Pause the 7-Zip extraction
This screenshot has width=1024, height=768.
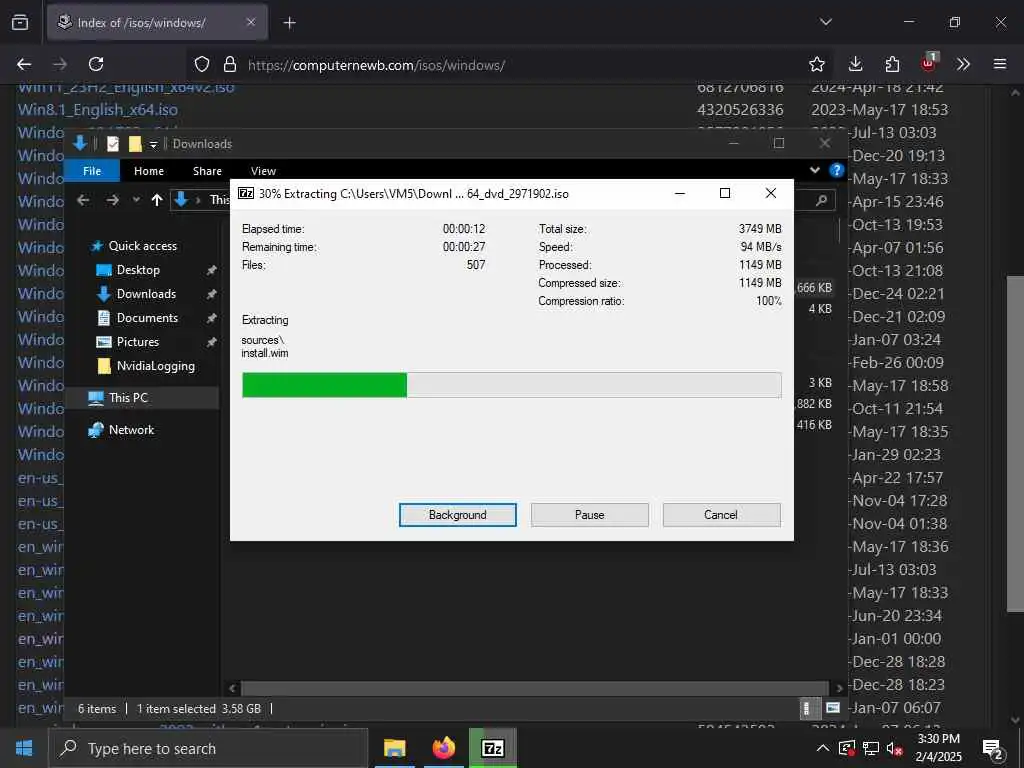coord(590,515)
